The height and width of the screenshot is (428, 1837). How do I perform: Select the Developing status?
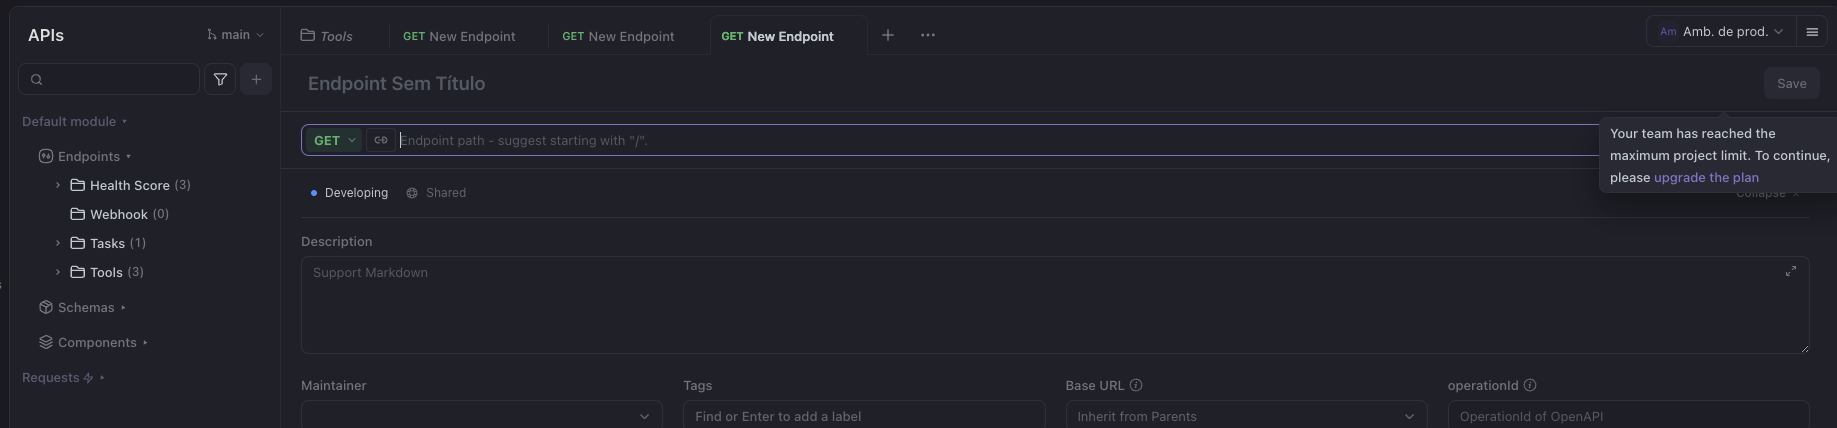click(349, 193)
